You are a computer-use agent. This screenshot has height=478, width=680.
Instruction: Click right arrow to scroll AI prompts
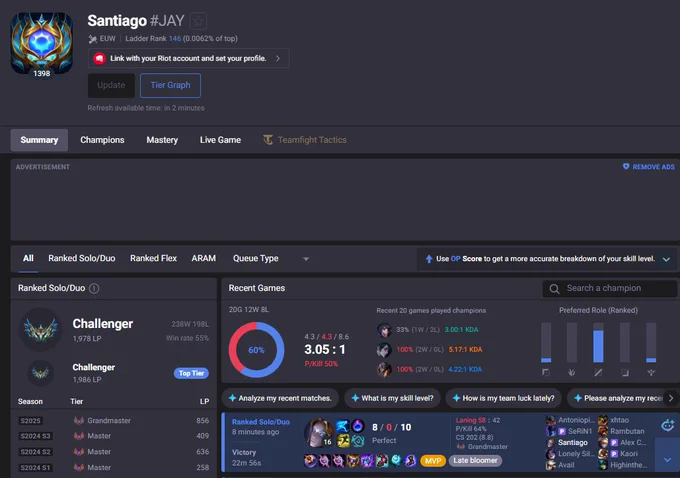point(671,398)
